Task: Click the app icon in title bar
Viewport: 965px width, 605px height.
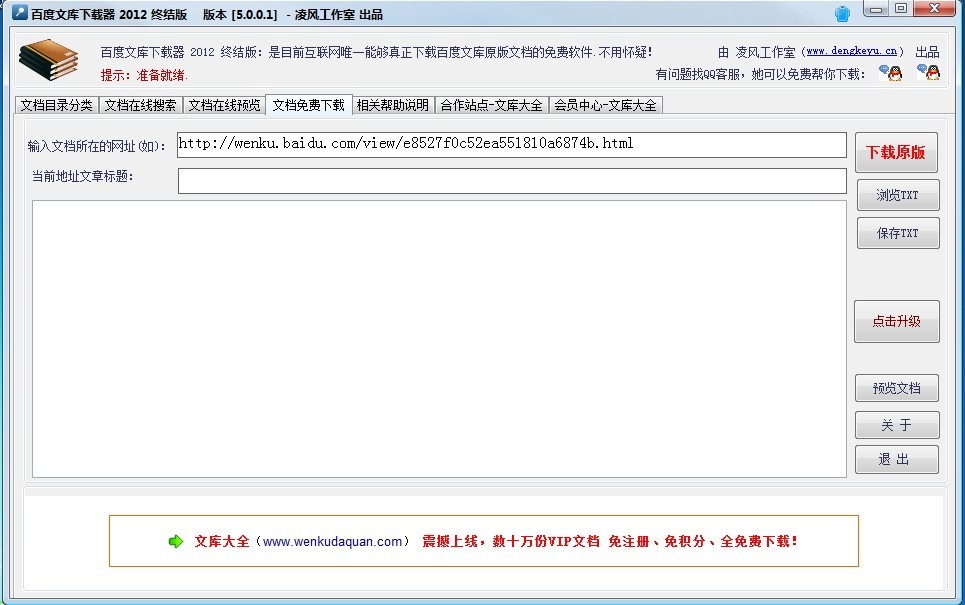Action: [x=17, y=14]
